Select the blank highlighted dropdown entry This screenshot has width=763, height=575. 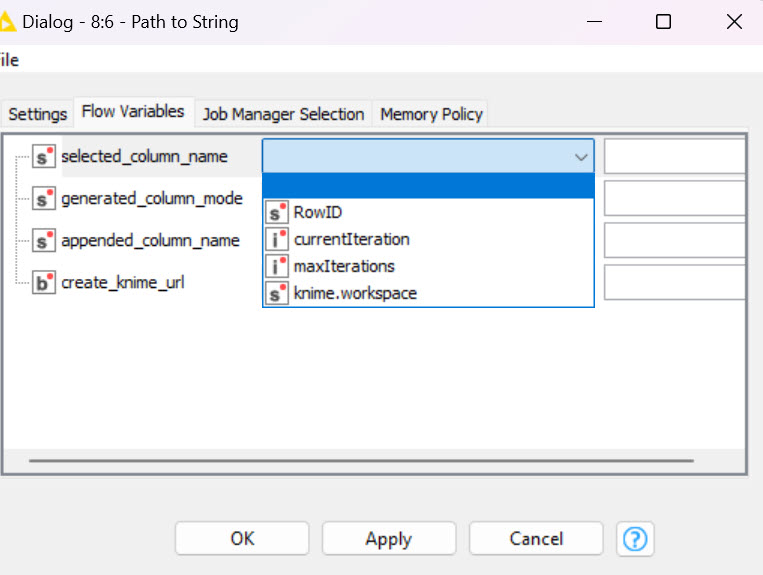pos(428,186)
